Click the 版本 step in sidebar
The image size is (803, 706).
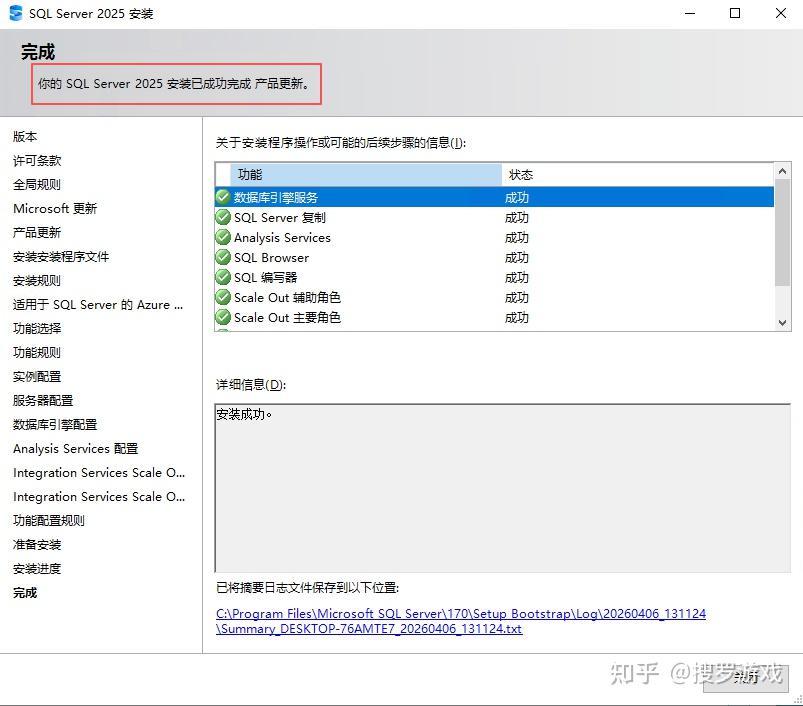pos(25,137)
